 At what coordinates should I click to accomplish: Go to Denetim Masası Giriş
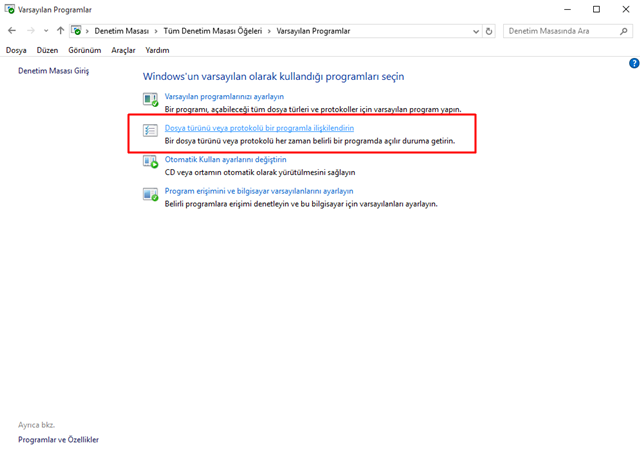[53, 71]
